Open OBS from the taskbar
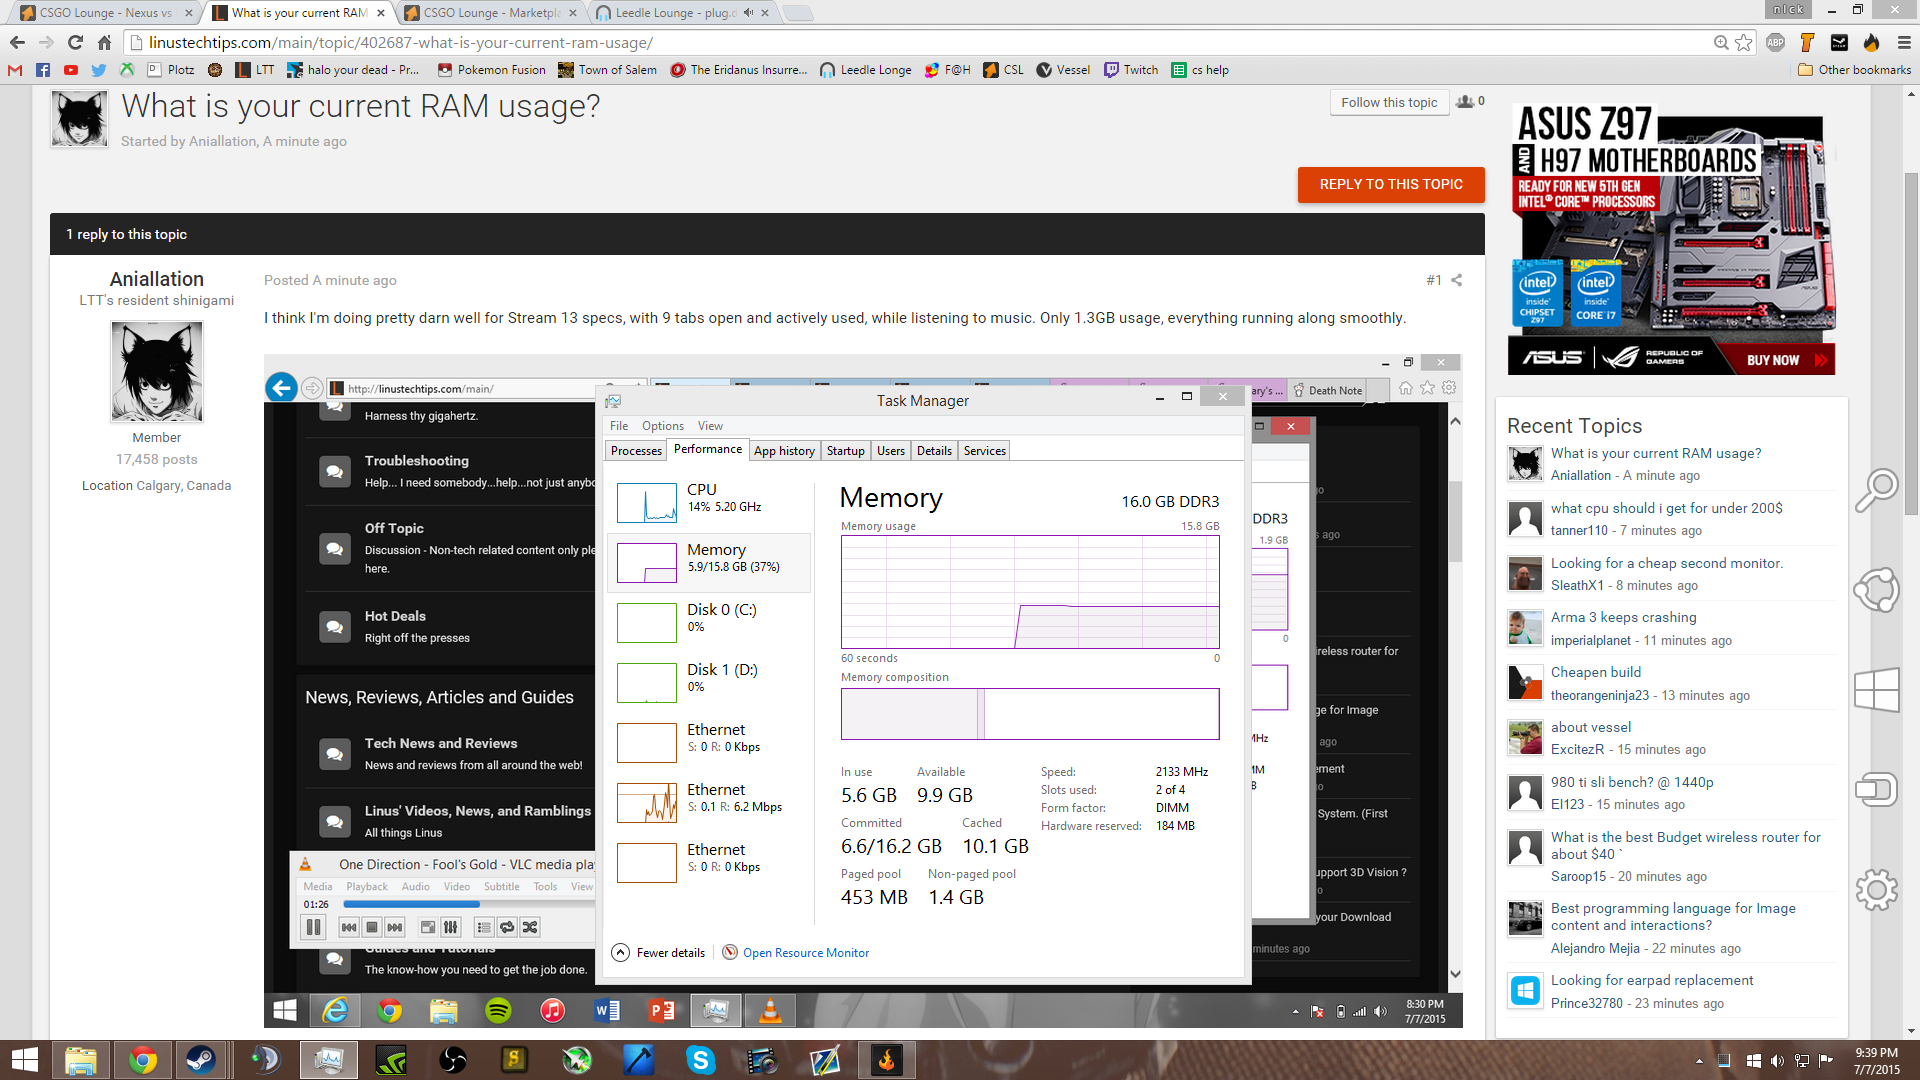The height and width of the screenshot is (1080, 1920). tap(453, 1060)
